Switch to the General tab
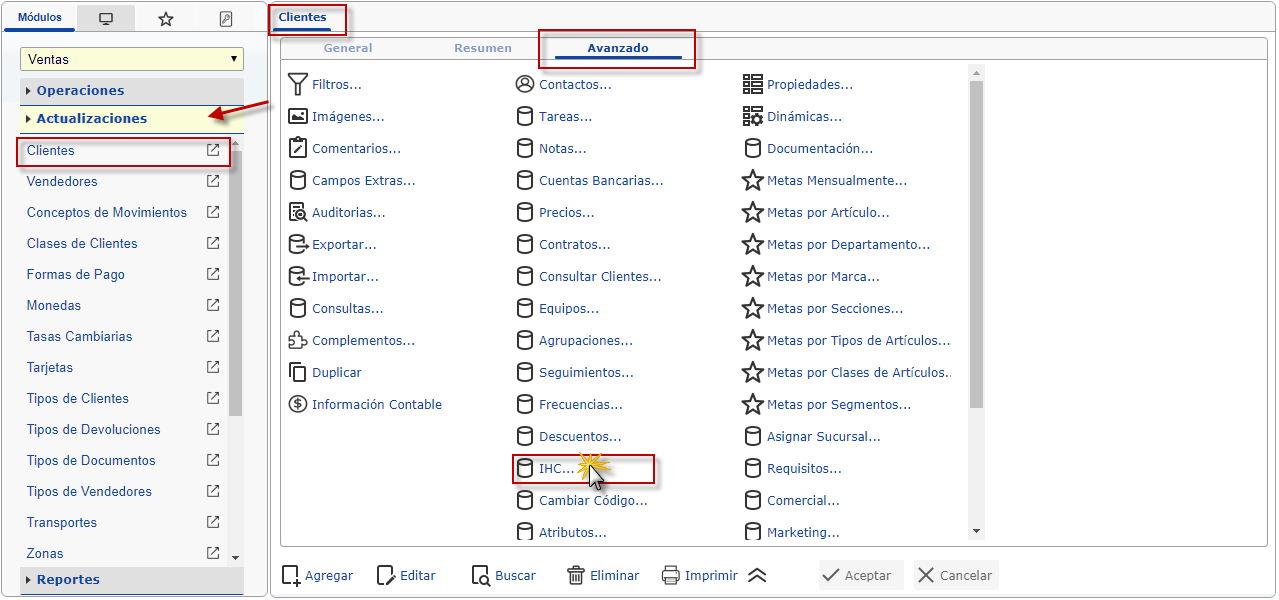The height and width of the screenshot is (600, 1279). [348, 48]
